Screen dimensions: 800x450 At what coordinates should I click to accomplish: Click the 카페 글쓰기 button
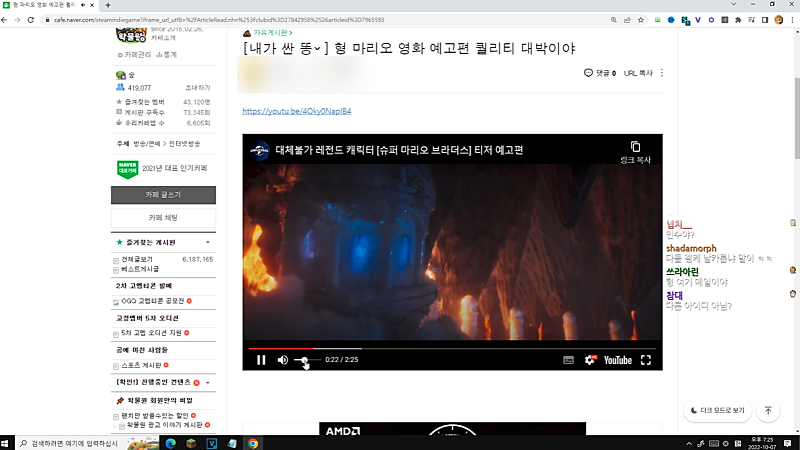pos(163,195)
